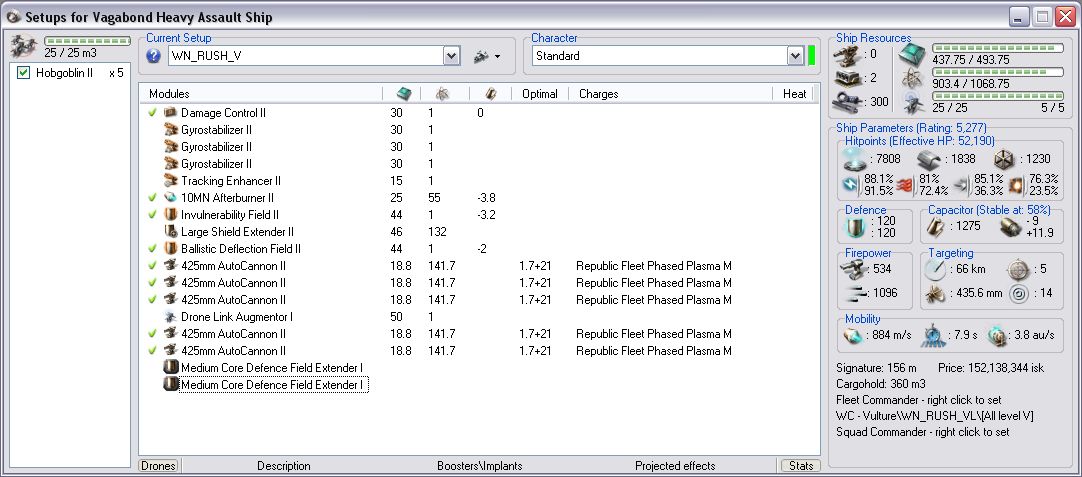Click the CPU usage bar 437.75 / 493.75
This screenshot has width=1082, height=477.
point(998,48)
